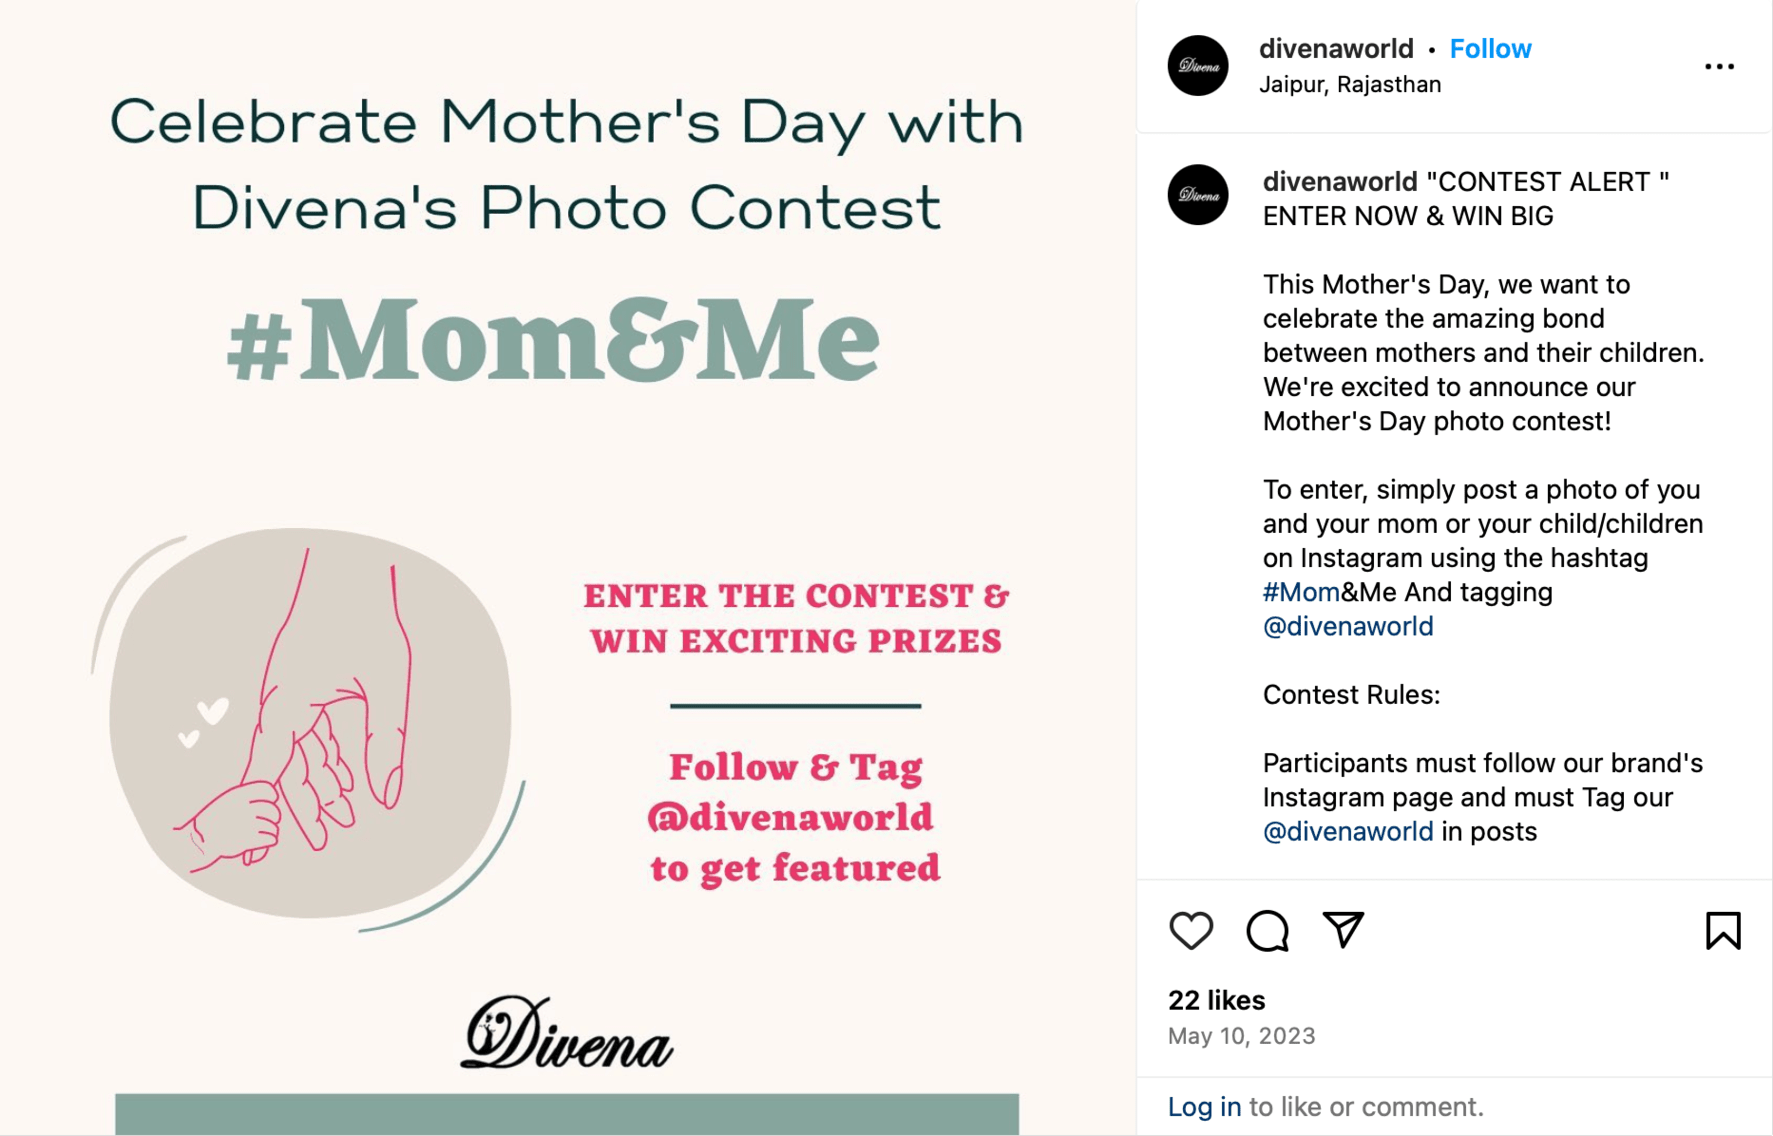1773x1136 pixels.
Task: Click the divenaworld profile avatar in the header
Action: click(1197, 65)
